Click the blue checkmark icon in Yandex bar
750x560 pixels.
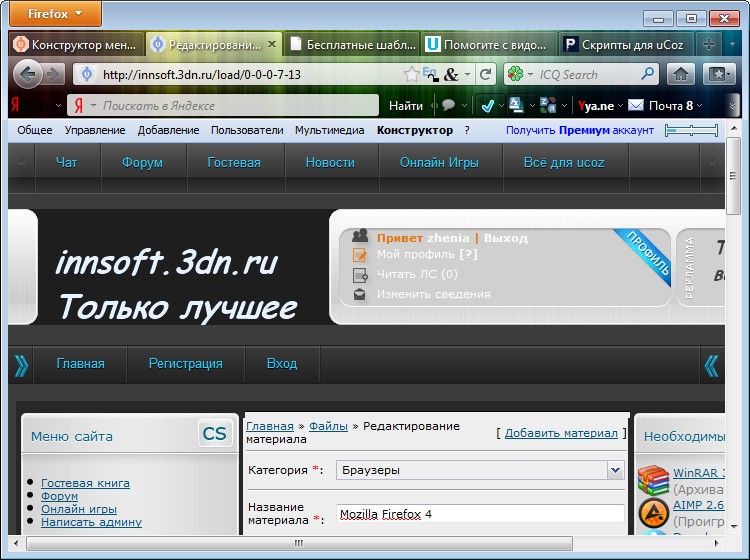click(487, 105)
